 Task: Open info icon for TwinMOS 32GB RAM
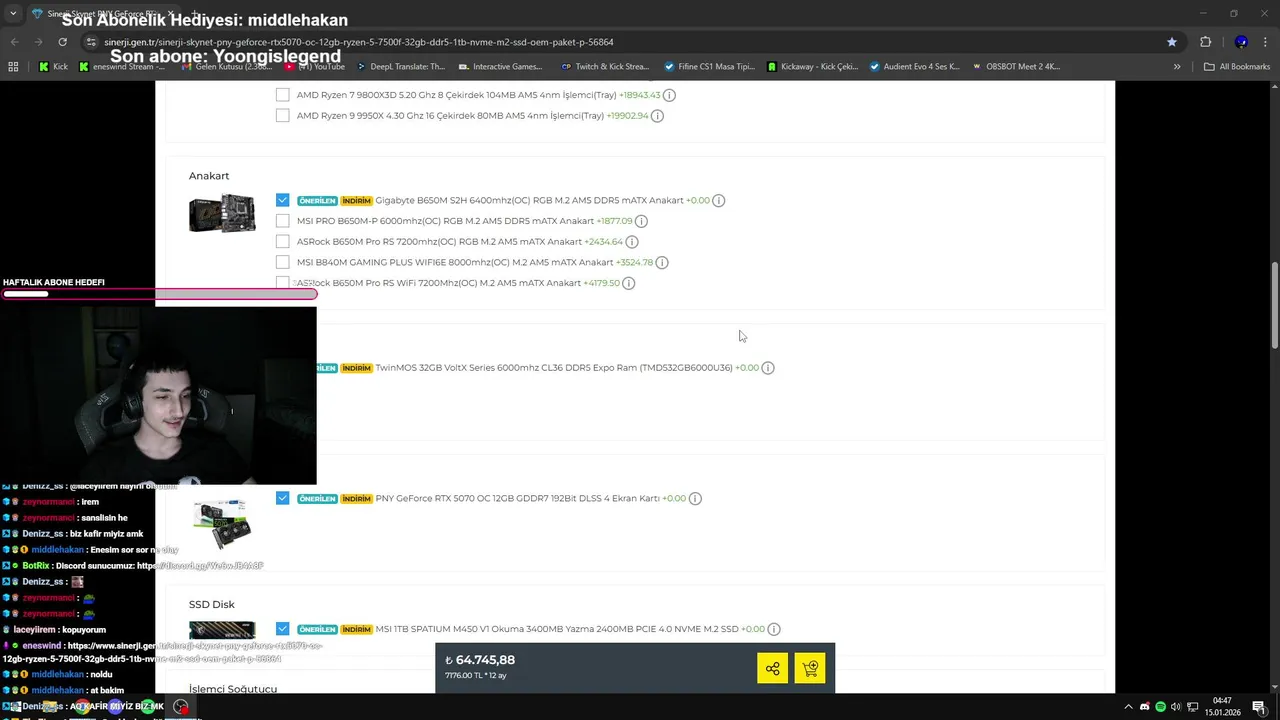[x=768, y=368]
